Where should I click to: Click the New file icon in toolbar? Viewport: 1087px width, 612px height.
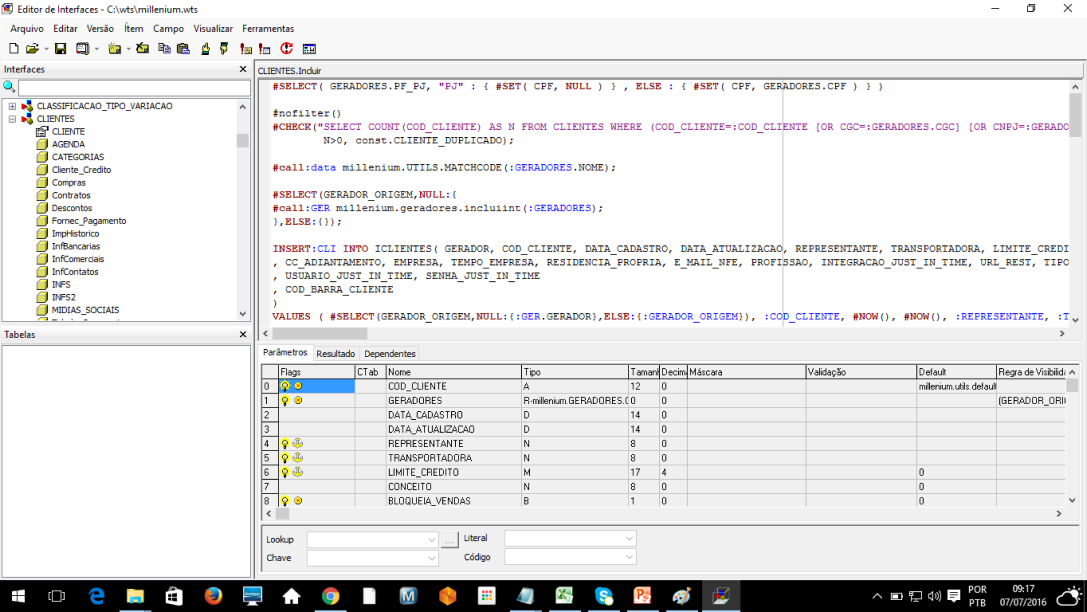(14, 48)
